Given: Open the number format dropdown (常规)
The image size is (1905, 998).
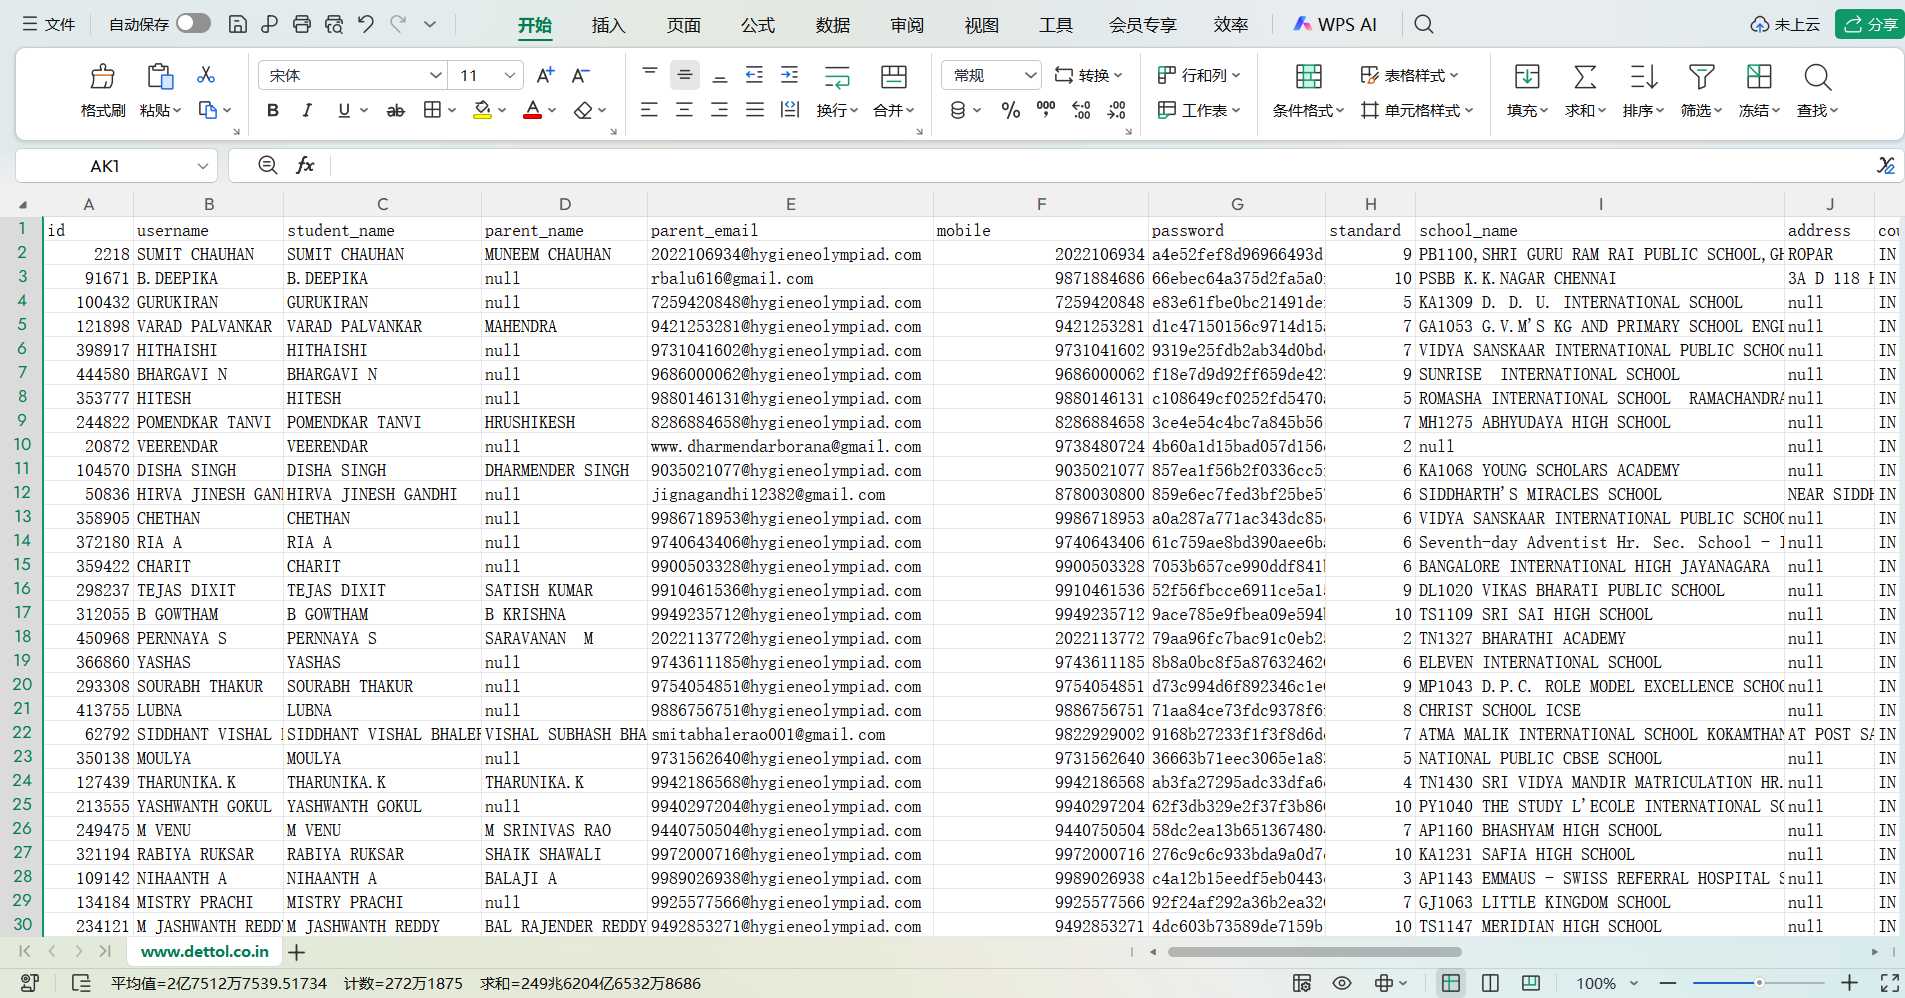Looking at the screenshot, I should point(1030,75).
